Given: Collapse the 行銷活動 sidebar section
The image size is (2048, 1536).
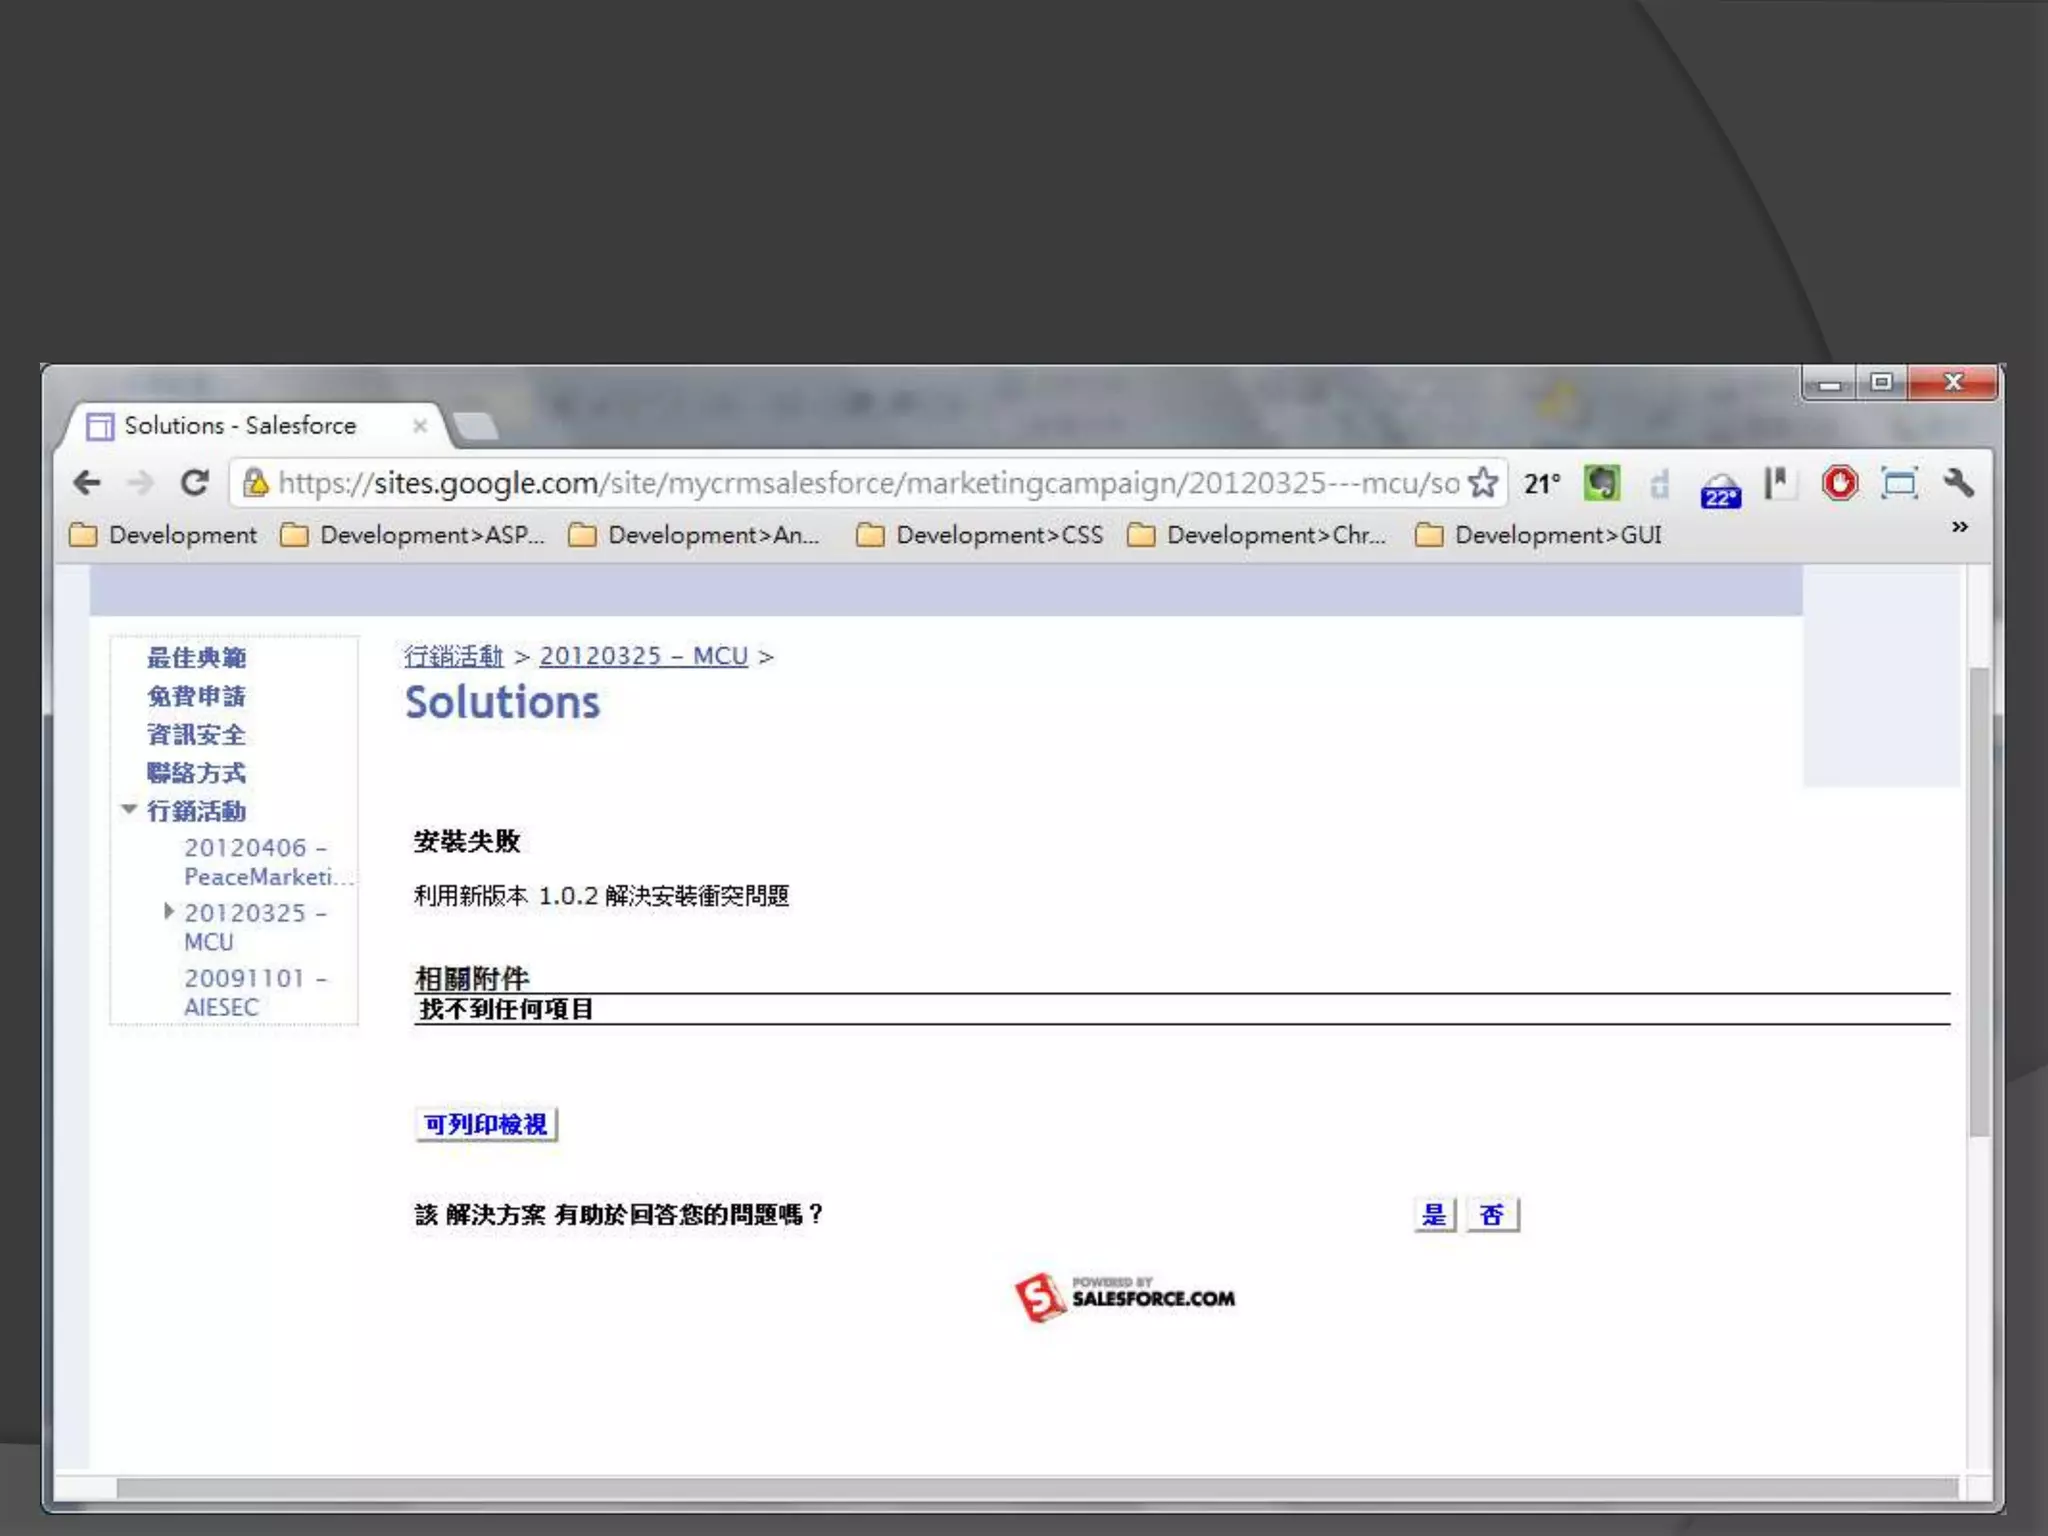Looking at the screenshot, I should pos(129,809).
